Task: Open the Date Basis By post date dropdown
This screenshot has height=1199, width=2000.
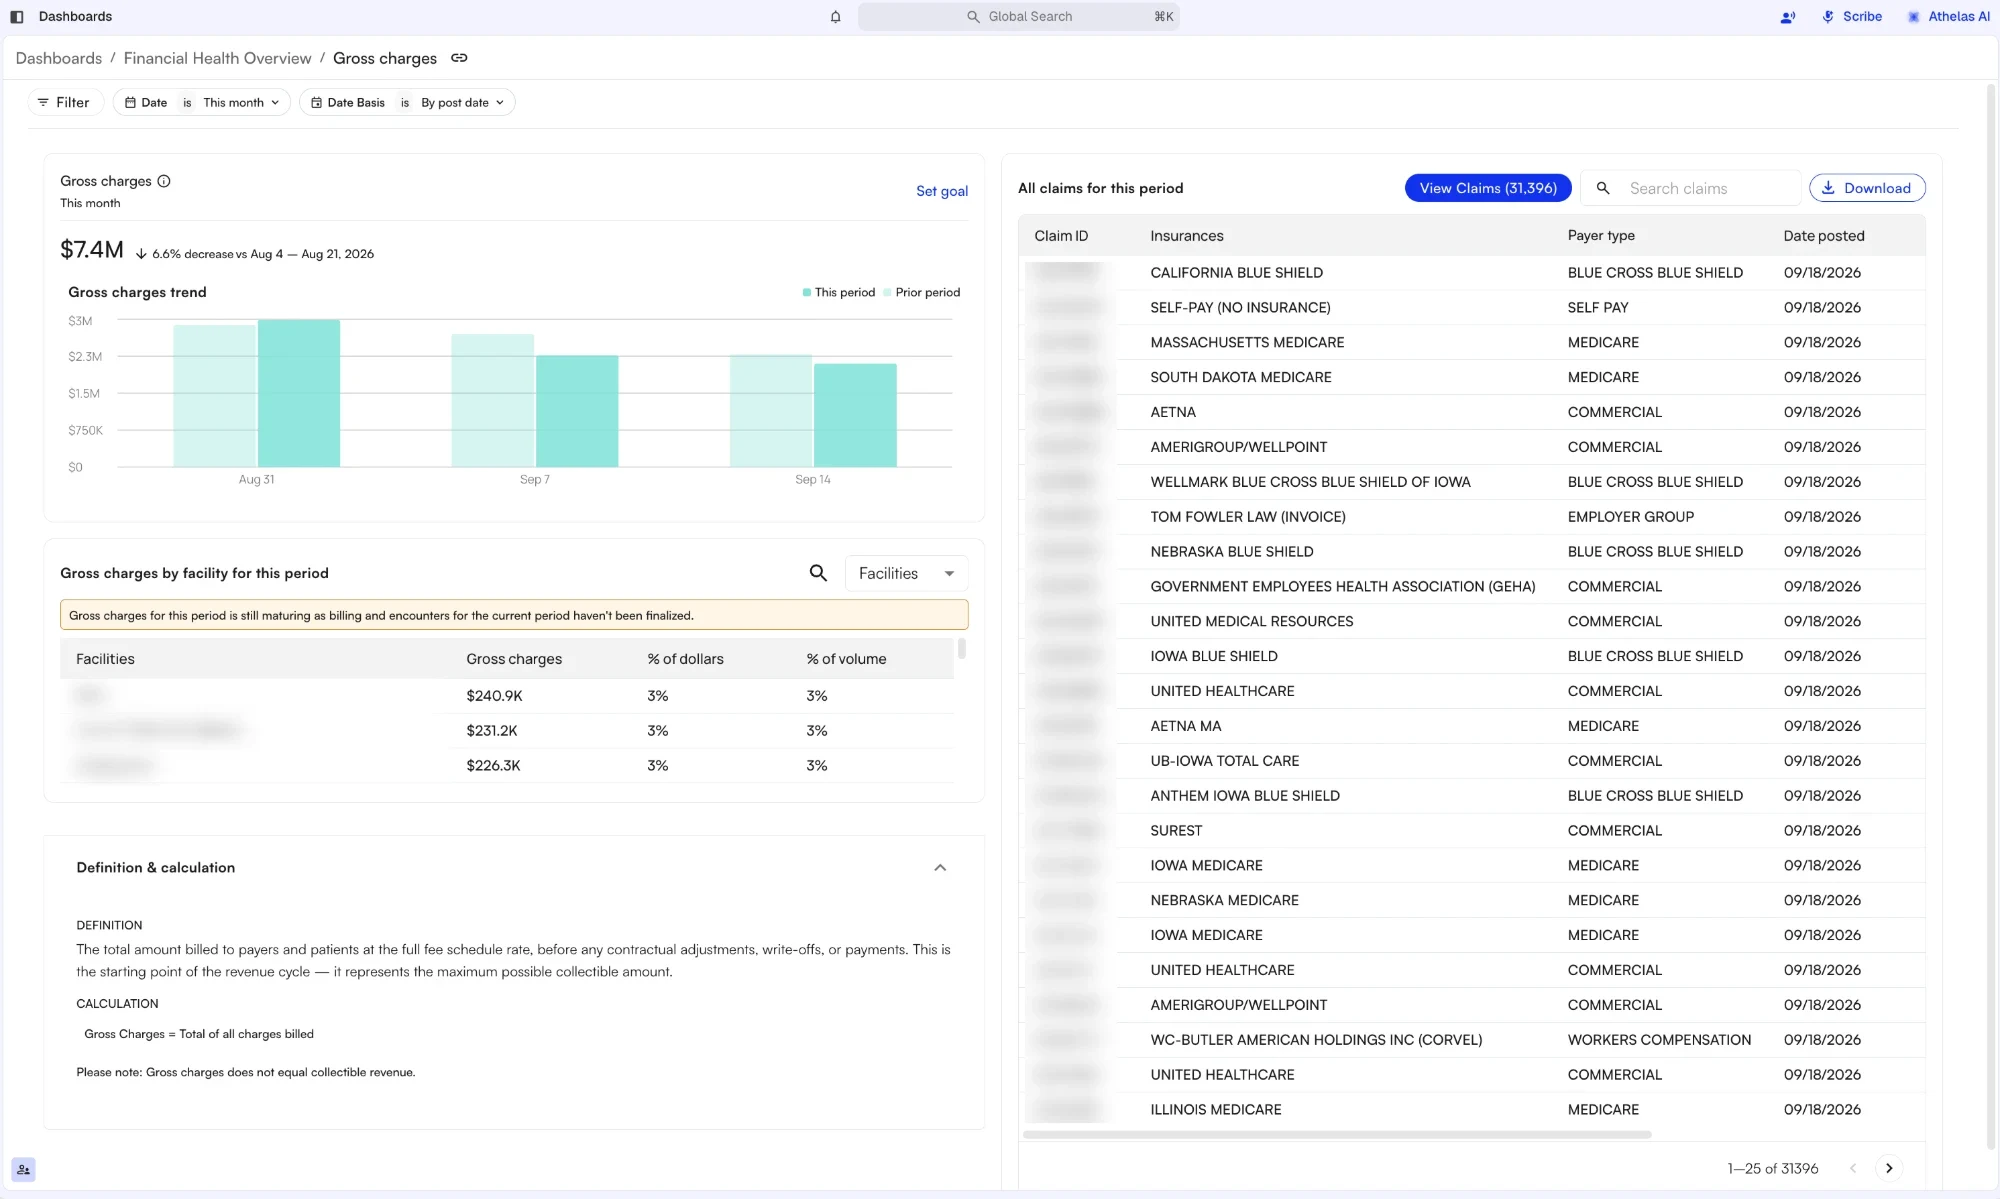Action: (x=407, y=102)
